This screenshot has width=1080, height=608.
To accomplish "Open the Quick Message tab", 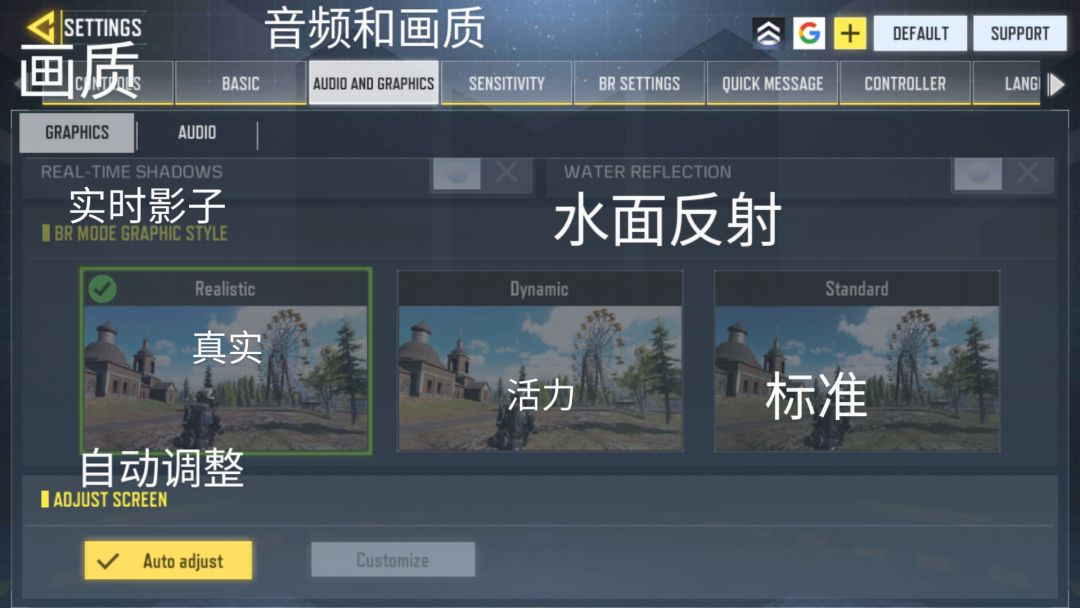I will click(x=772, y=83).
